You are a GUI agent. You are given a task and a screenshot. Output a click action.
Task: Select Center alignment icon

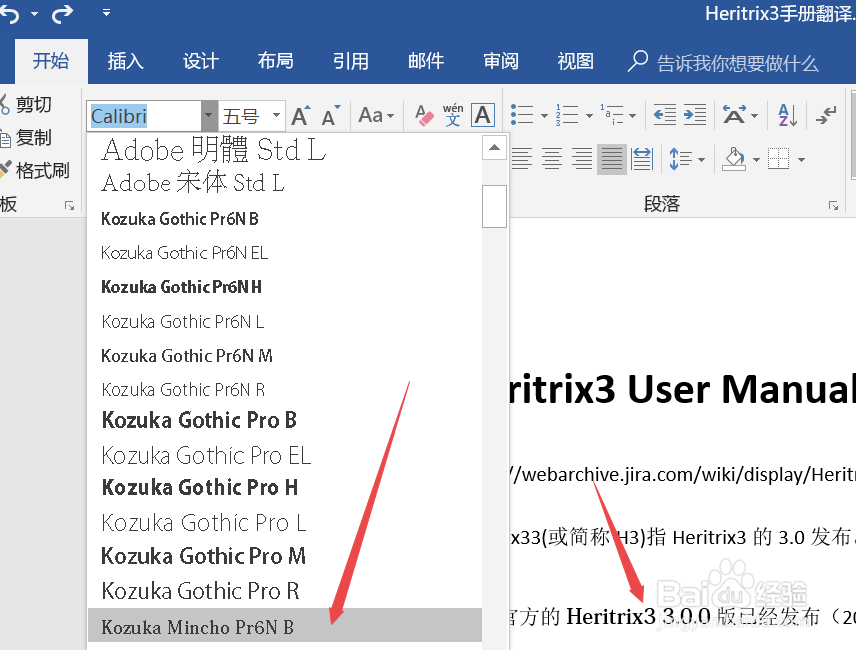click(551, 159)
